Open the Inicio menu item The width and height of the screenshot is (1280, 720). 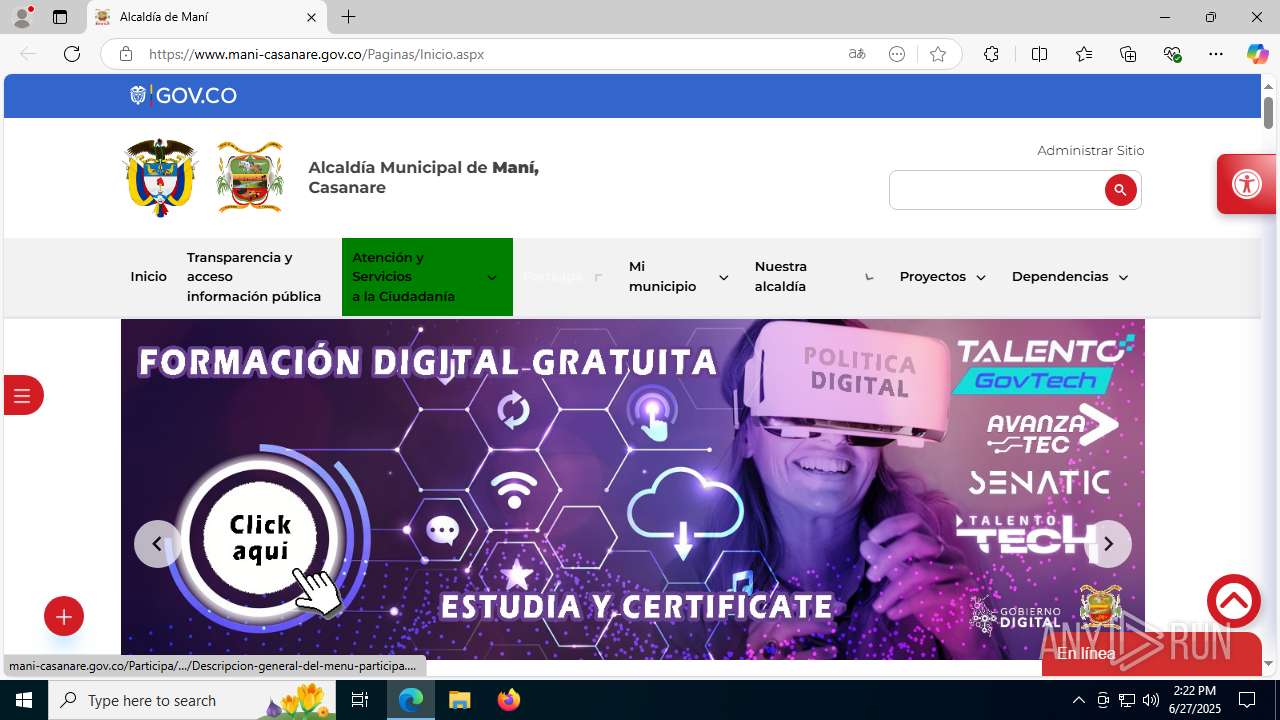148,277
